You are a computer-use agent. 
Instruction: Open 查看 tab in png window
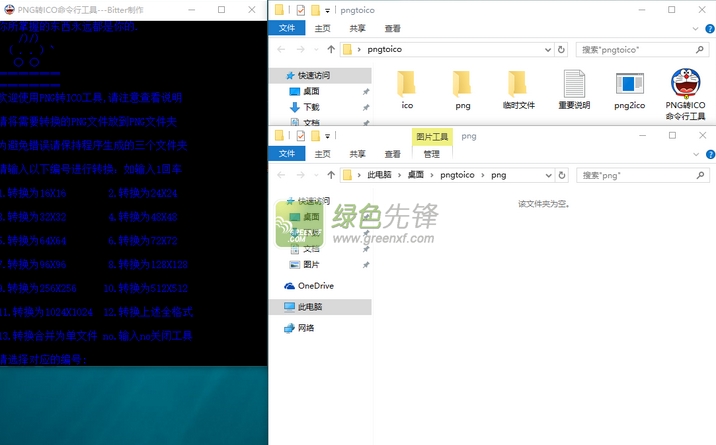pyautogui.click(x=392, y=154)
